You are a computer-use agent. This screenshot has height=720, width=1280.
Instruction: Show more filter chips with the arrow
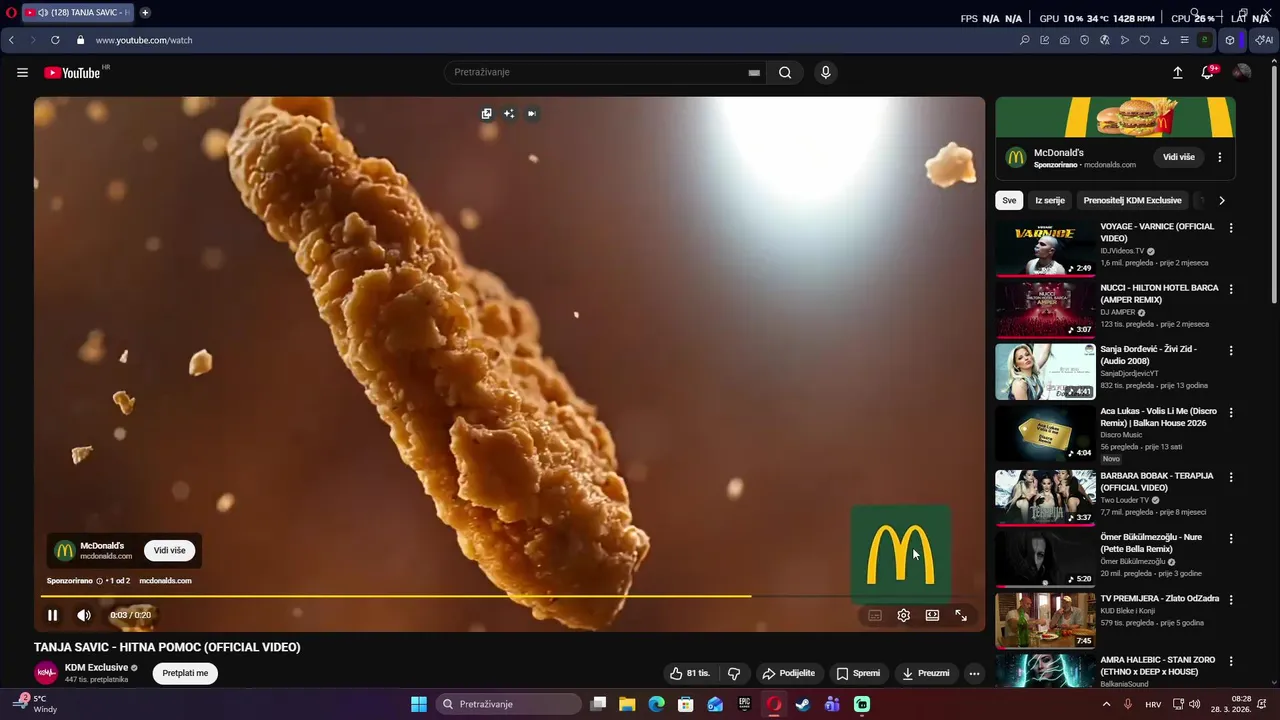tap(1221, 200)
